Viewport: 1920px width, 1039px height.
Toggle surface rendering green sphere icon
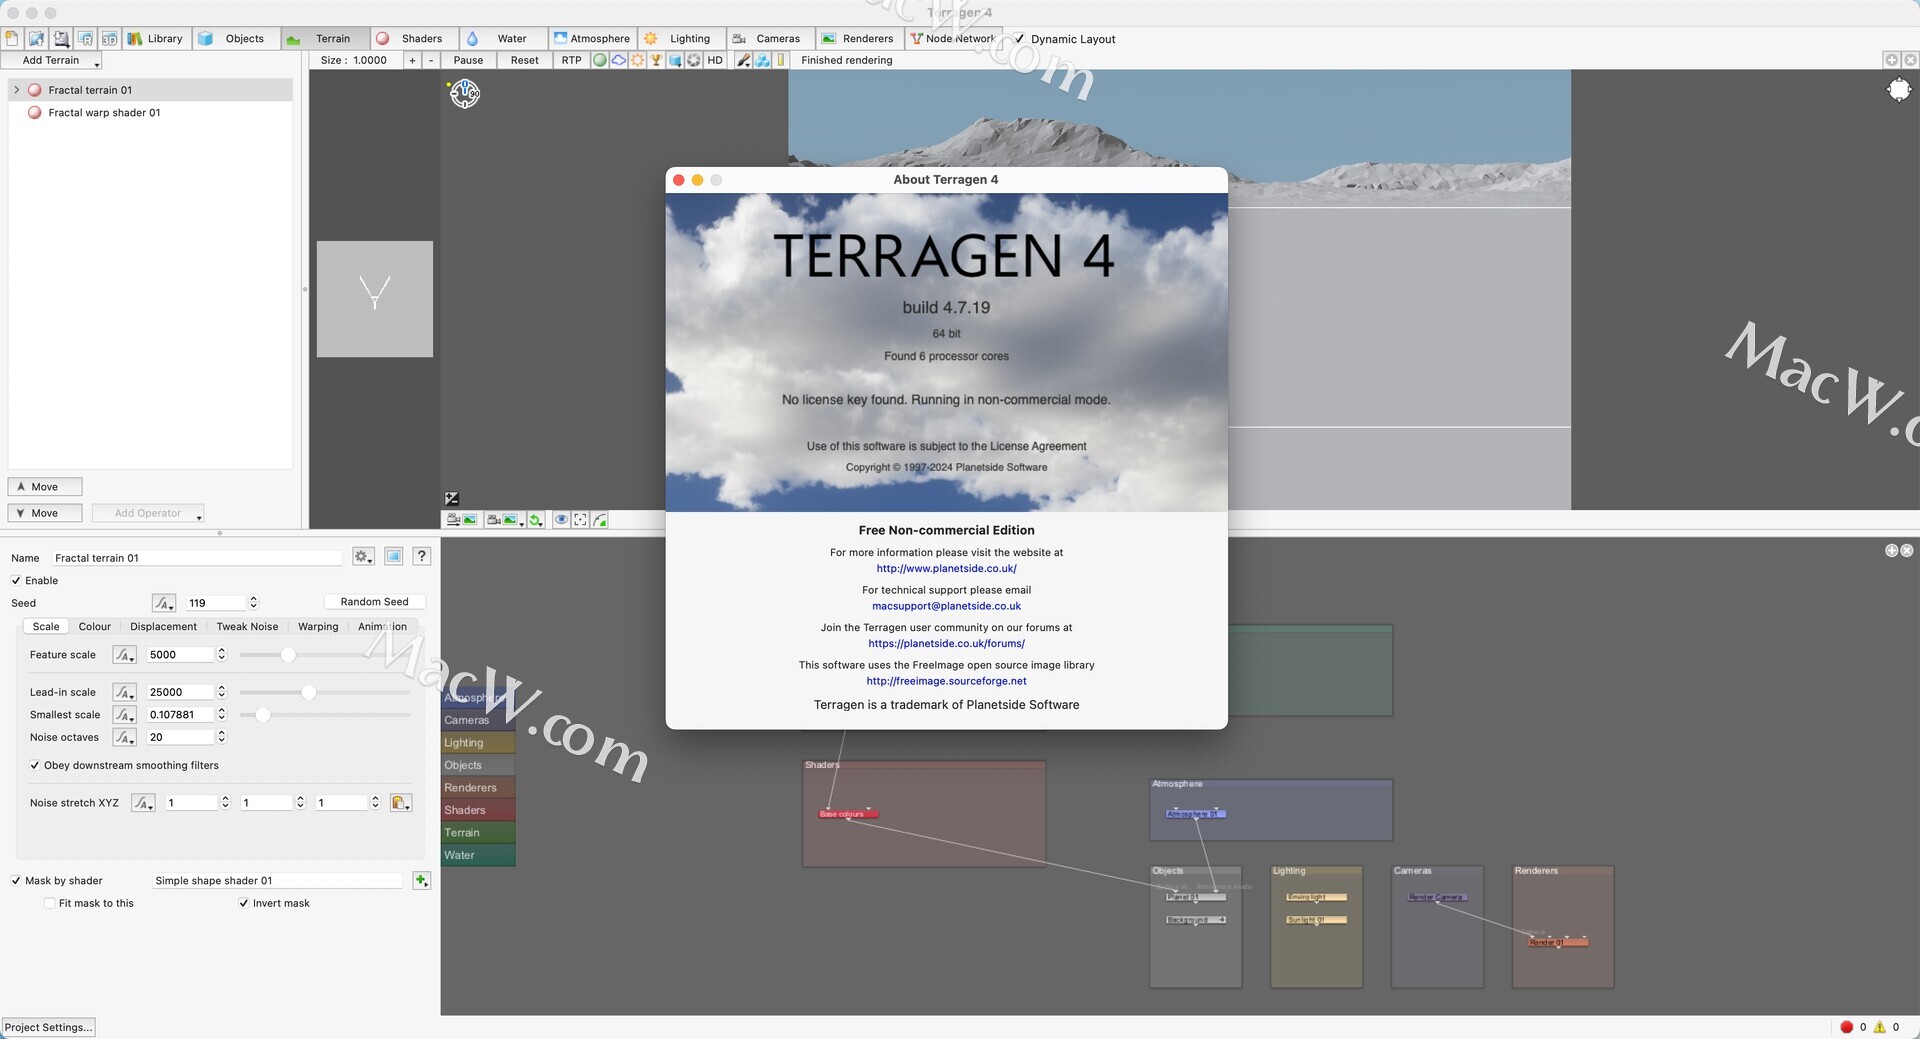click(x=600, y=60)
